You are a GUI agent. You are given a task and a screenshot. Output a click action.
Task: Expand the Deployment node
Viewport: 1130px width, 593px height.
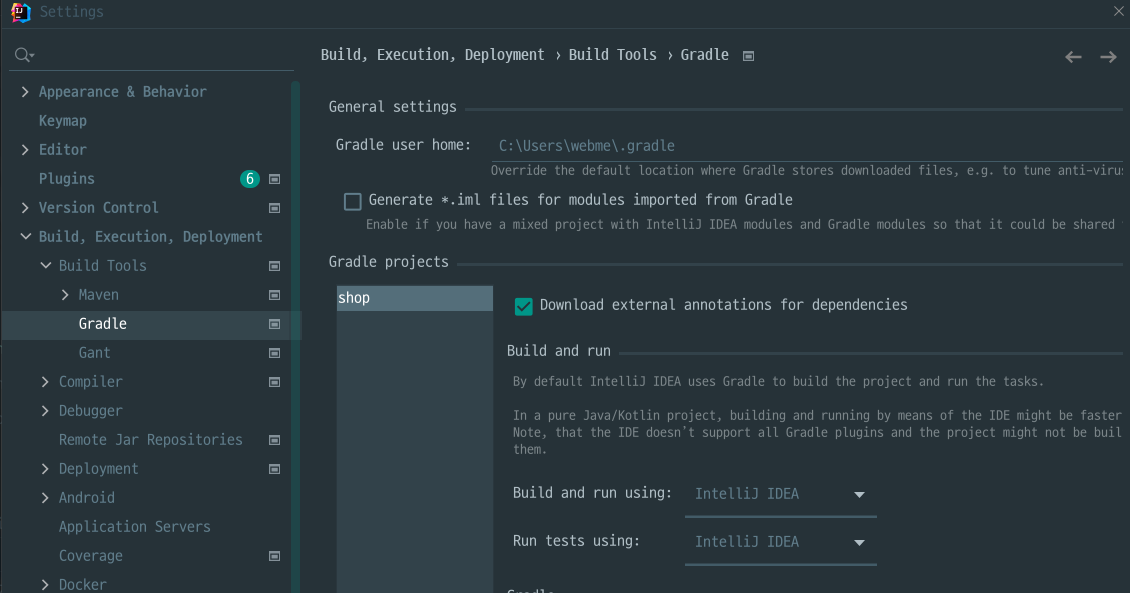(45, 469)
